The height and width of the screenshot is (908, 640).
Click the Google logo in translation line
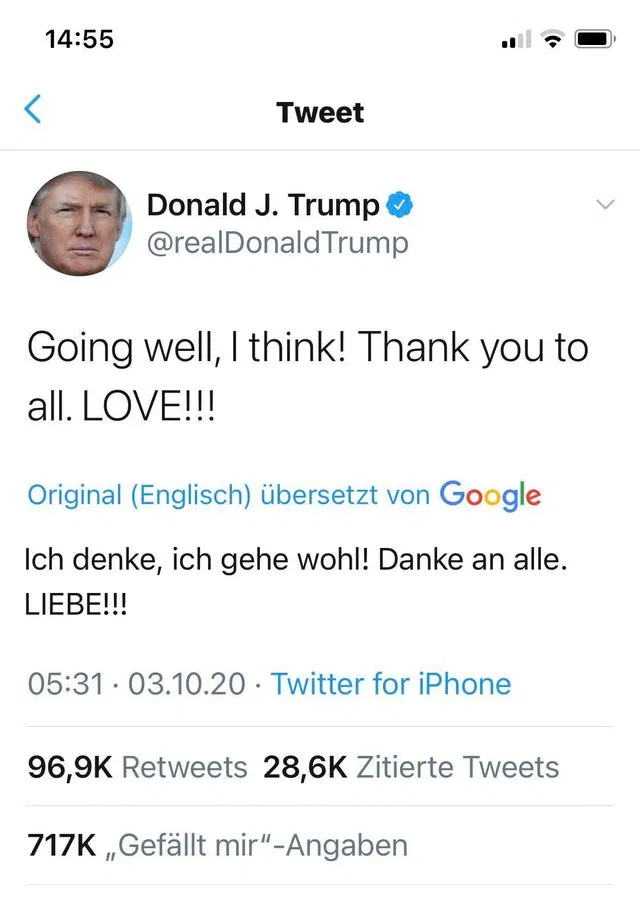490,494
